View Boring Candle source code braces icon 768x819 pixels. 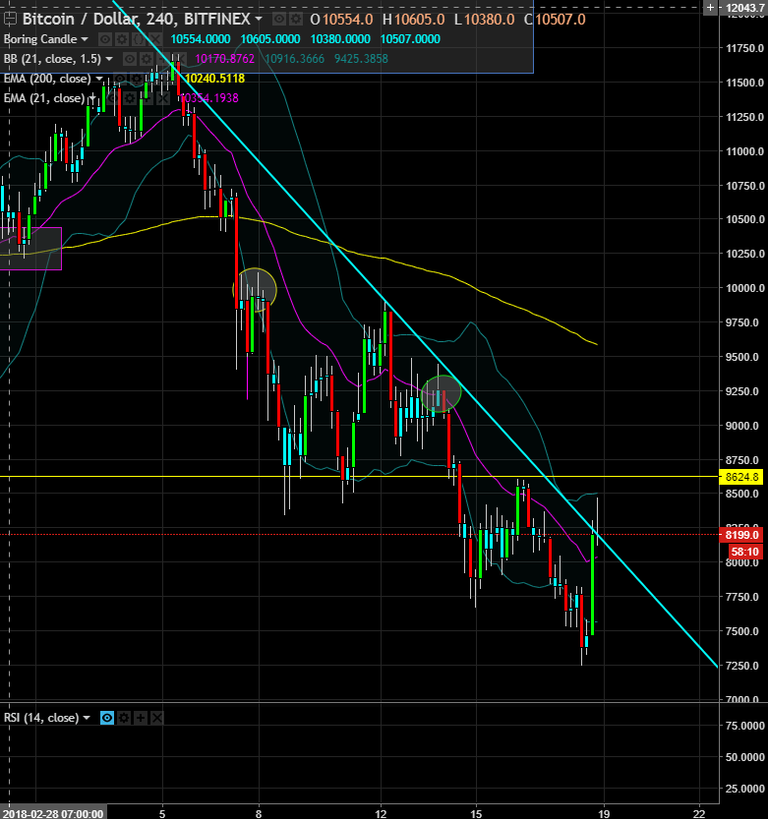[x=138, y=39]
